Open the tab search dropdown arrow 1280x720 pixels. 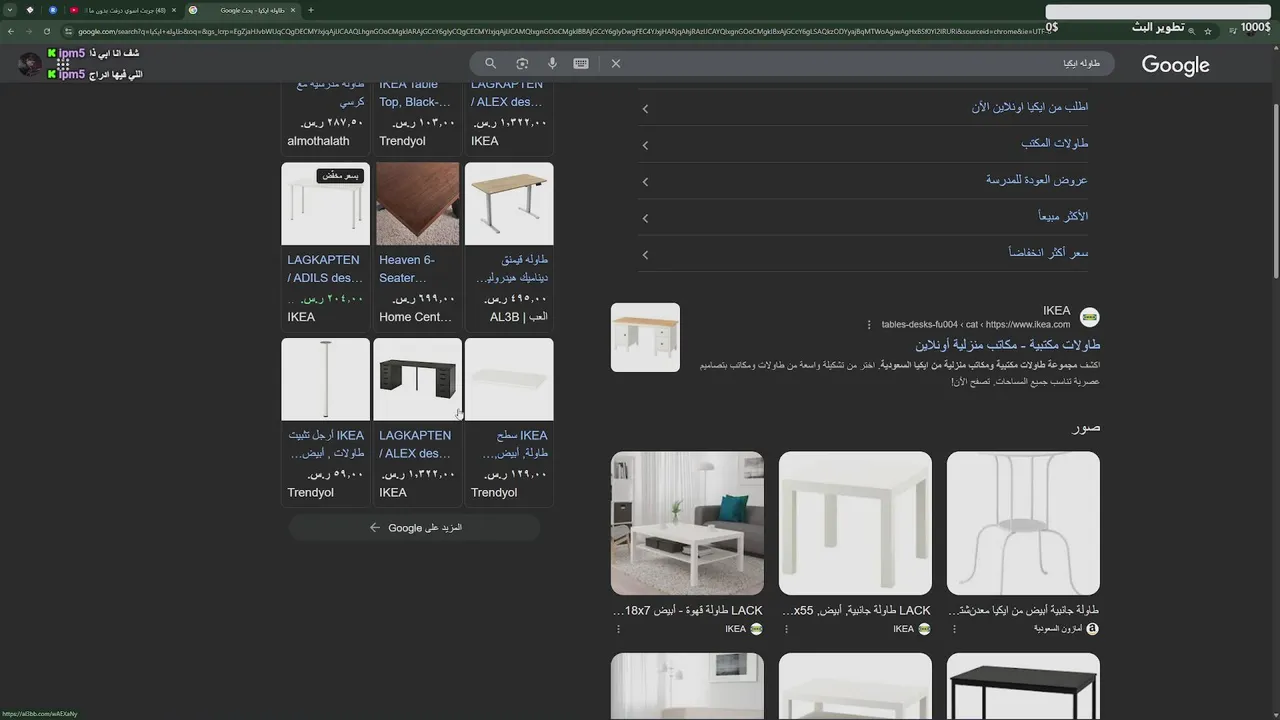click(9, 10)
